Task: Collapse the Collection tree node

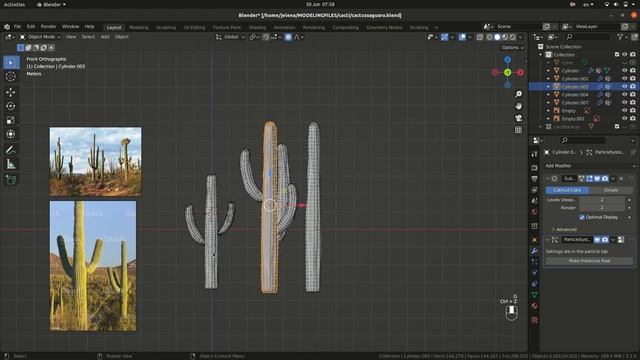Action: pyautogui.click(x=540, y=55)
